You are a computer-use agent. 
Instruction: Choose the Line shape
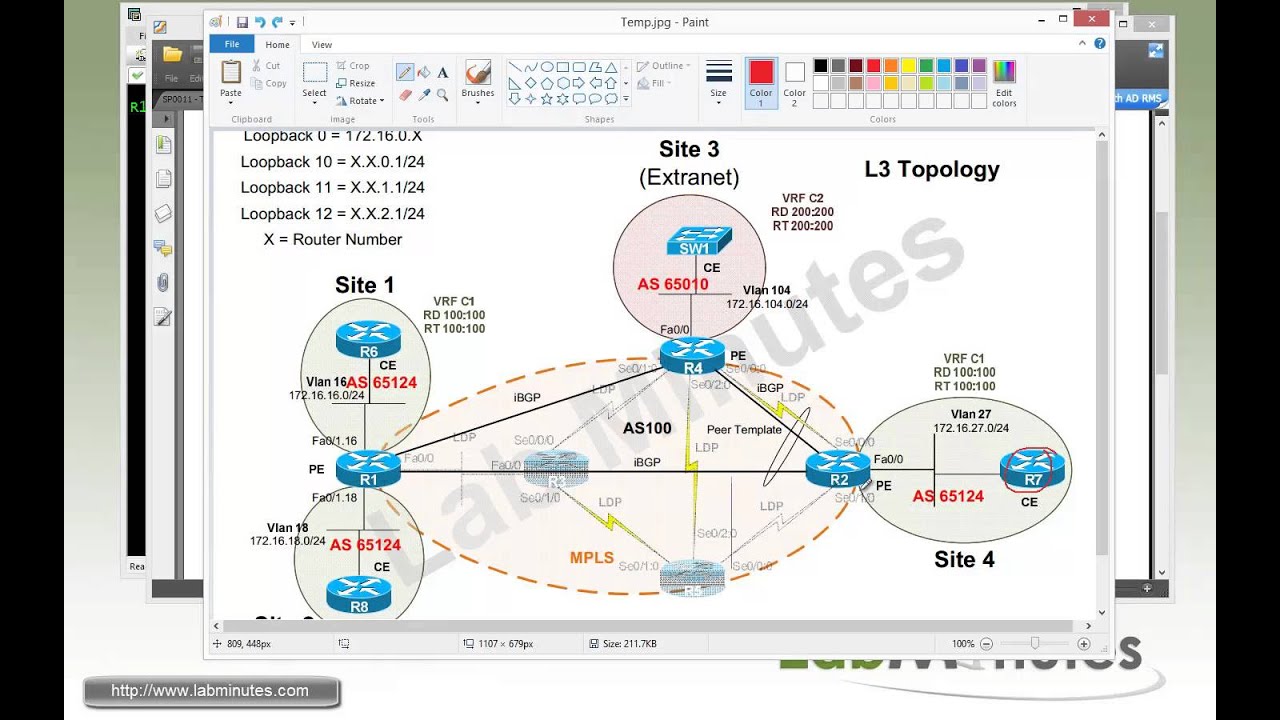point(515,67)
